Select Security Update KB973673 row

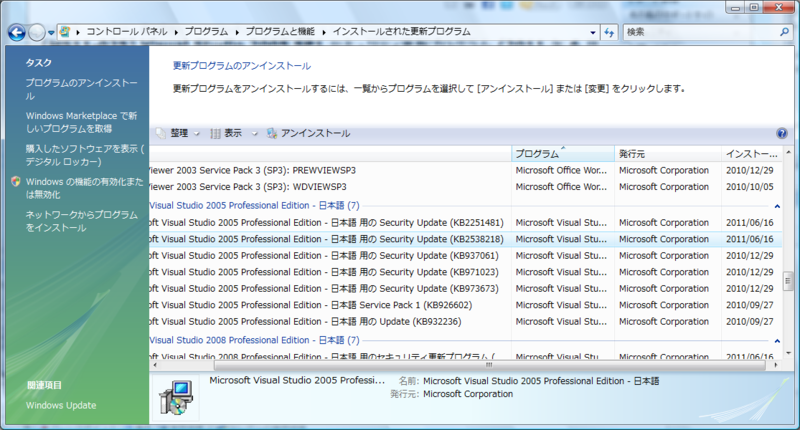pyautogui.click(x=466, y=289)
